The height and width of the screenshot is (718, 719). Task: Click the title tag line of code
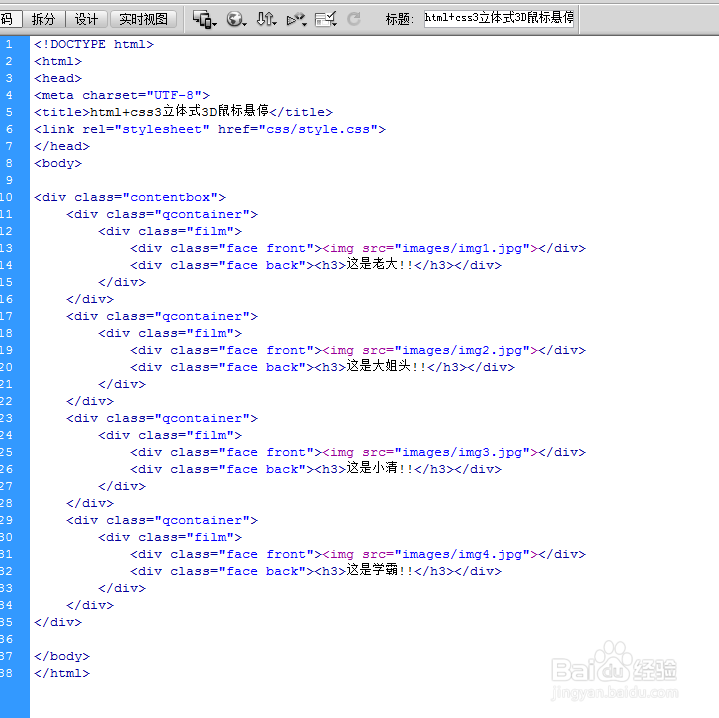183,111
